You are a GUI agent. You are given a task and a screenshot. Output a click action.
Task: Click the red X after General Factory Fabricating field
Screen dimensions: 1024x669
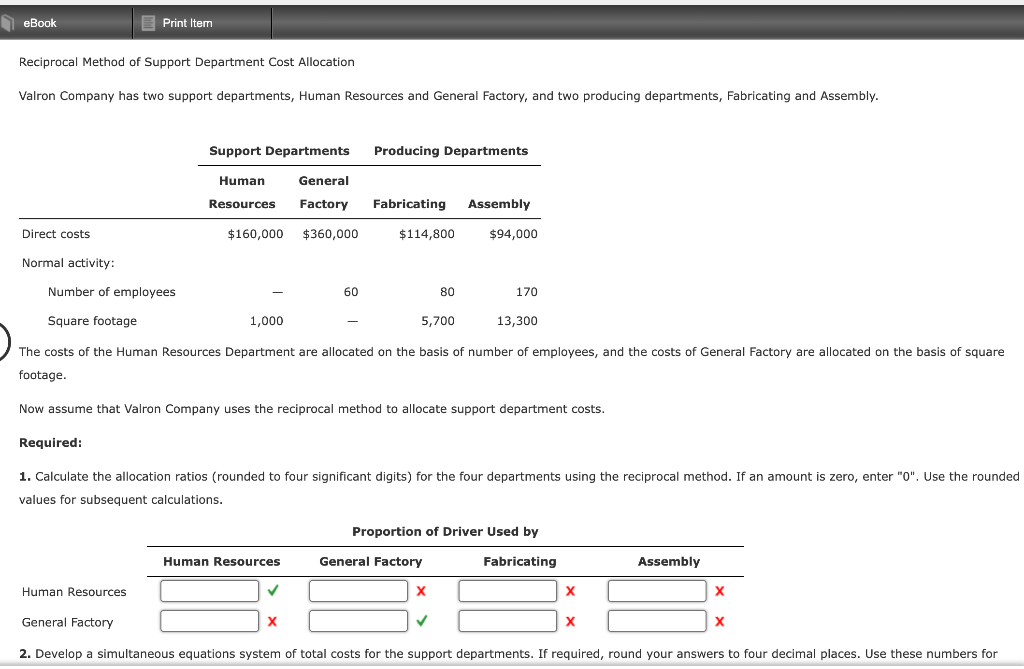pyautogui.click(x=571, y=621)
